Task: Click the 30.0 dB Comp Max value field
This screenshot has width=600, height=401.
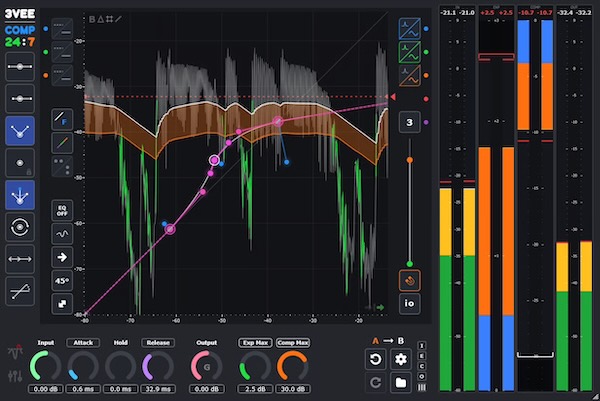Action: pos(293,389)
